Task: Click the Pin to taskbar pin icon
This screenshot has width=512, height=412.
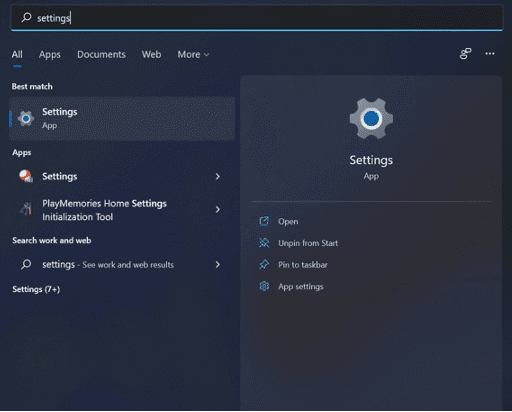Action: pyautogui.click(x=264, y=264)
